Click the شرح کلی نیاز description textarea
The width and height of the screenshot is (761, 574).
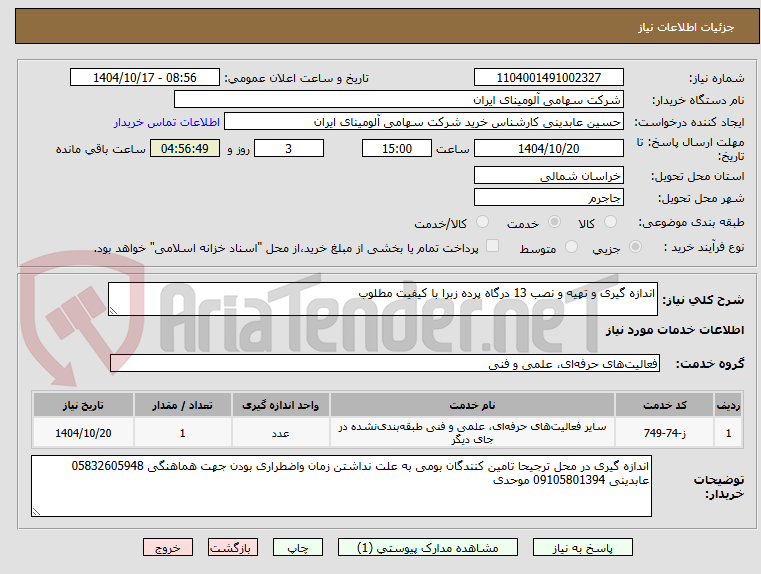click(x=383, y=299)
